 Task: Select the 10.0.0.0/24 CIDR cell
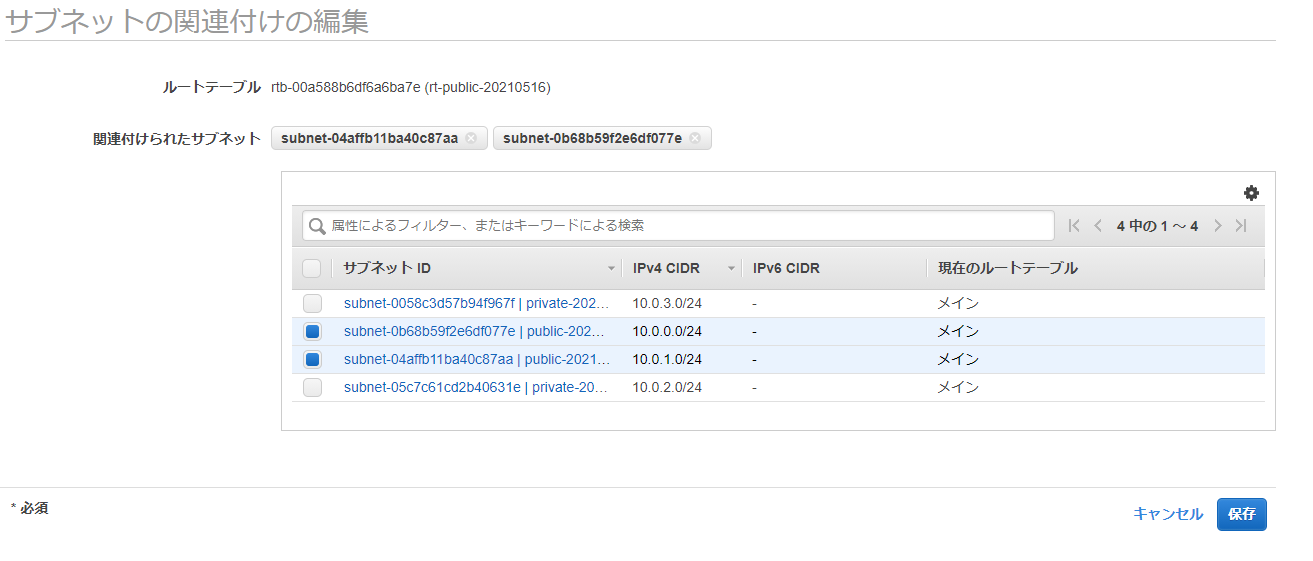click(x=667, y=331)
